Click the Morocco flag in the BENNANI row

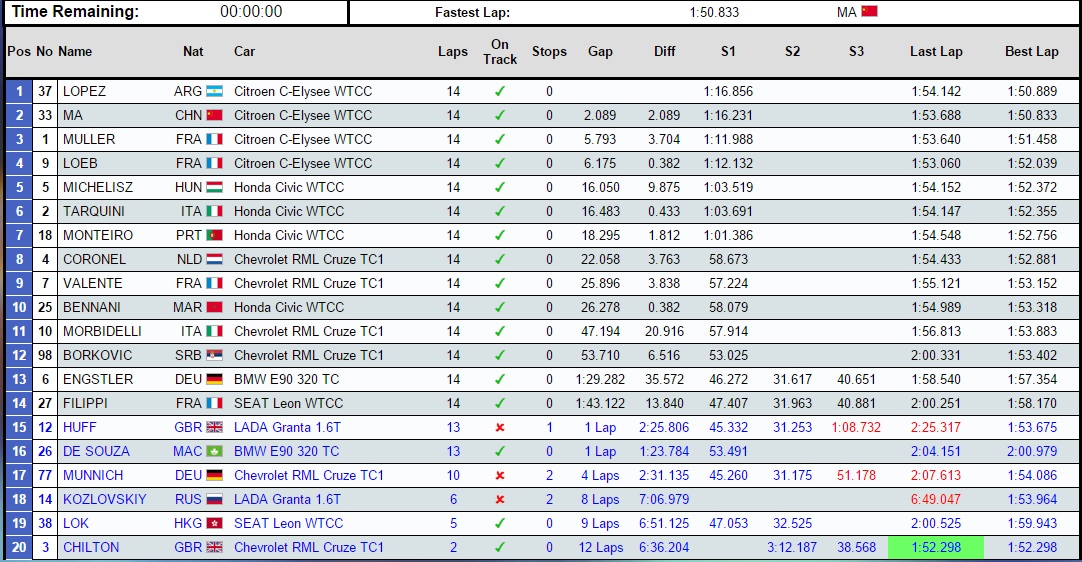(214, 307)
